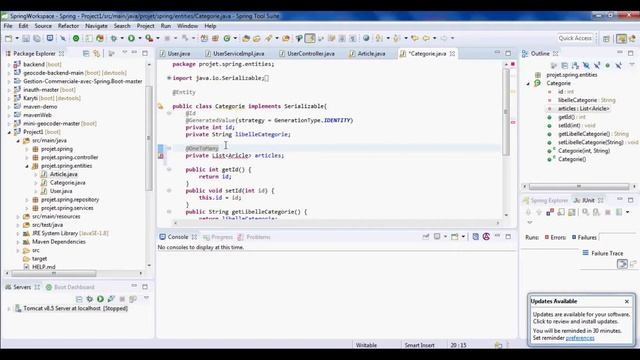640x360 pixels.
Task: Click Rerun Test icon in JUnit toolbar
Action: pos(586,212)
